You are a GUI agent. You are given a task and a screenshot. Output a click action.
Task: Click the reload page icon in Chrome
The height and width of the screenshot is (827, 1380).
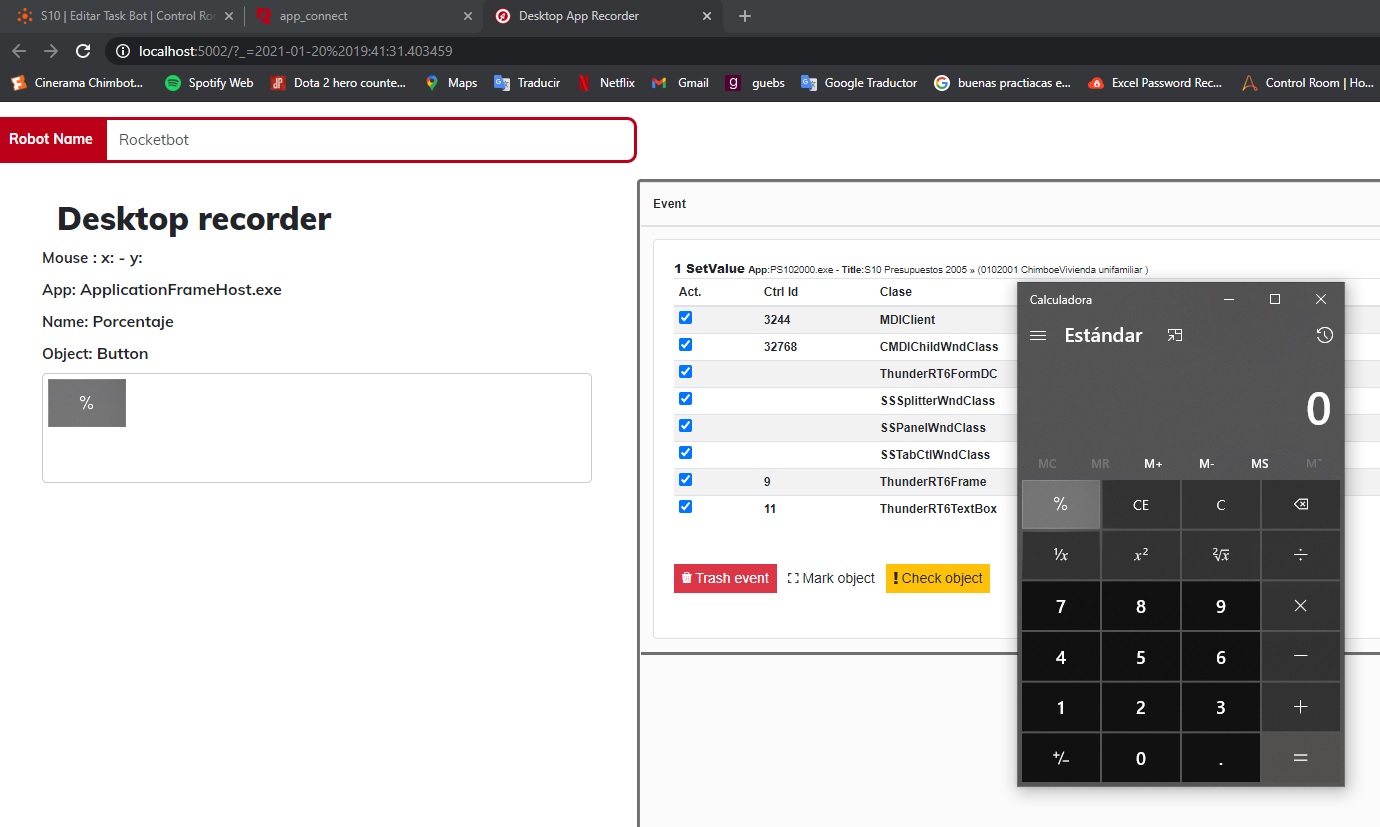(x=84, y=51)
